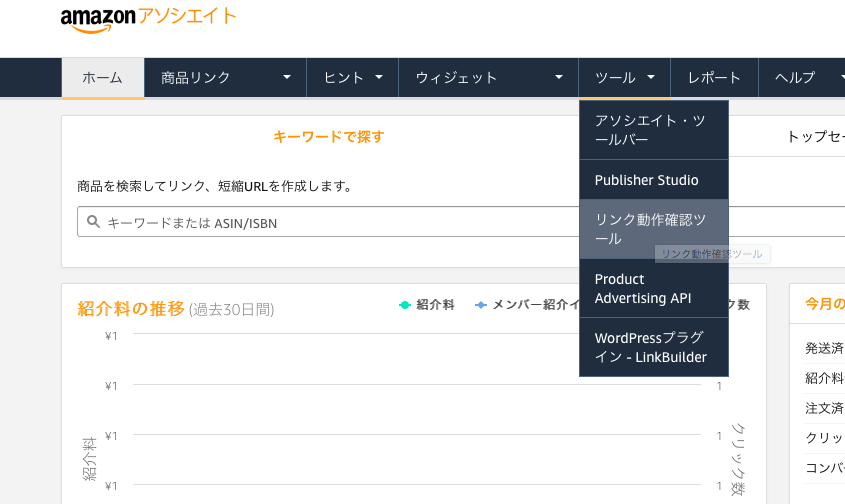Select リンク動作確認ツール from the dropdown
Screen dimensions: 845x504
(x=654, y=229)
